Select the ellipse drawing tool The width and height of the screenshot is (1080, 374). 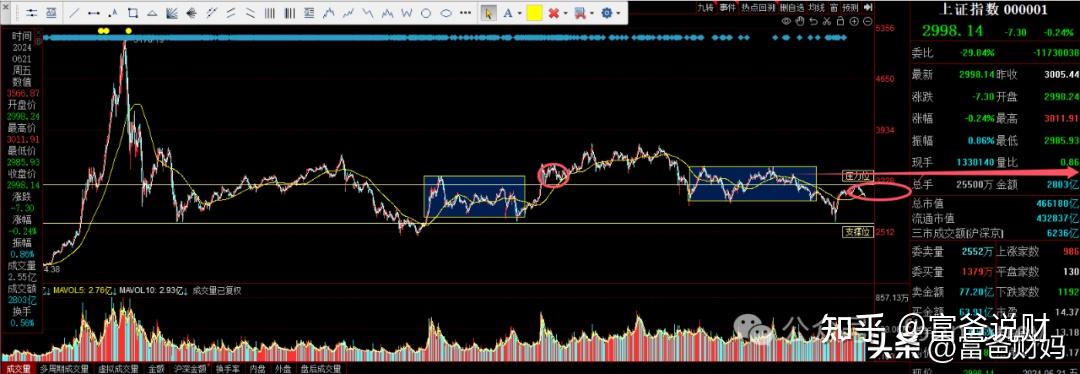tap(446, 13)
